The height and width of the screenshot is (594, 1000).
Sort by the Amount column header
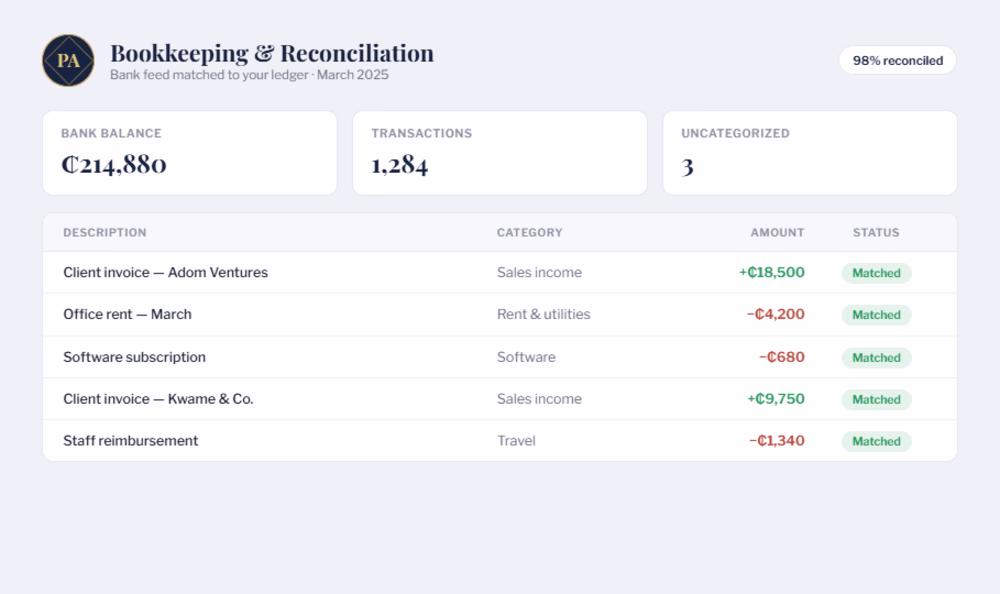click(x=777, y=233)
